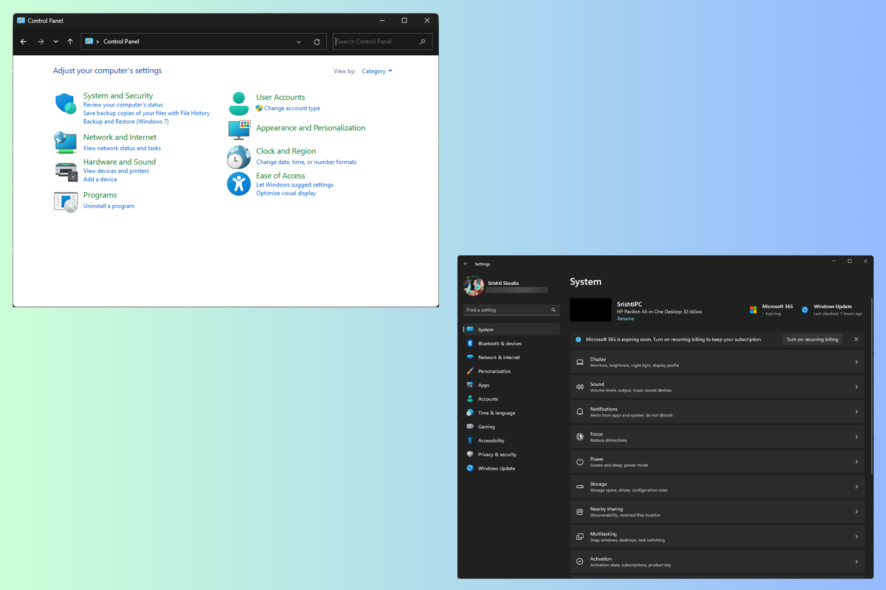Viewport: 886px width, 590px height.
Task: Open Uninstall a program link
Action: point(108,206)
